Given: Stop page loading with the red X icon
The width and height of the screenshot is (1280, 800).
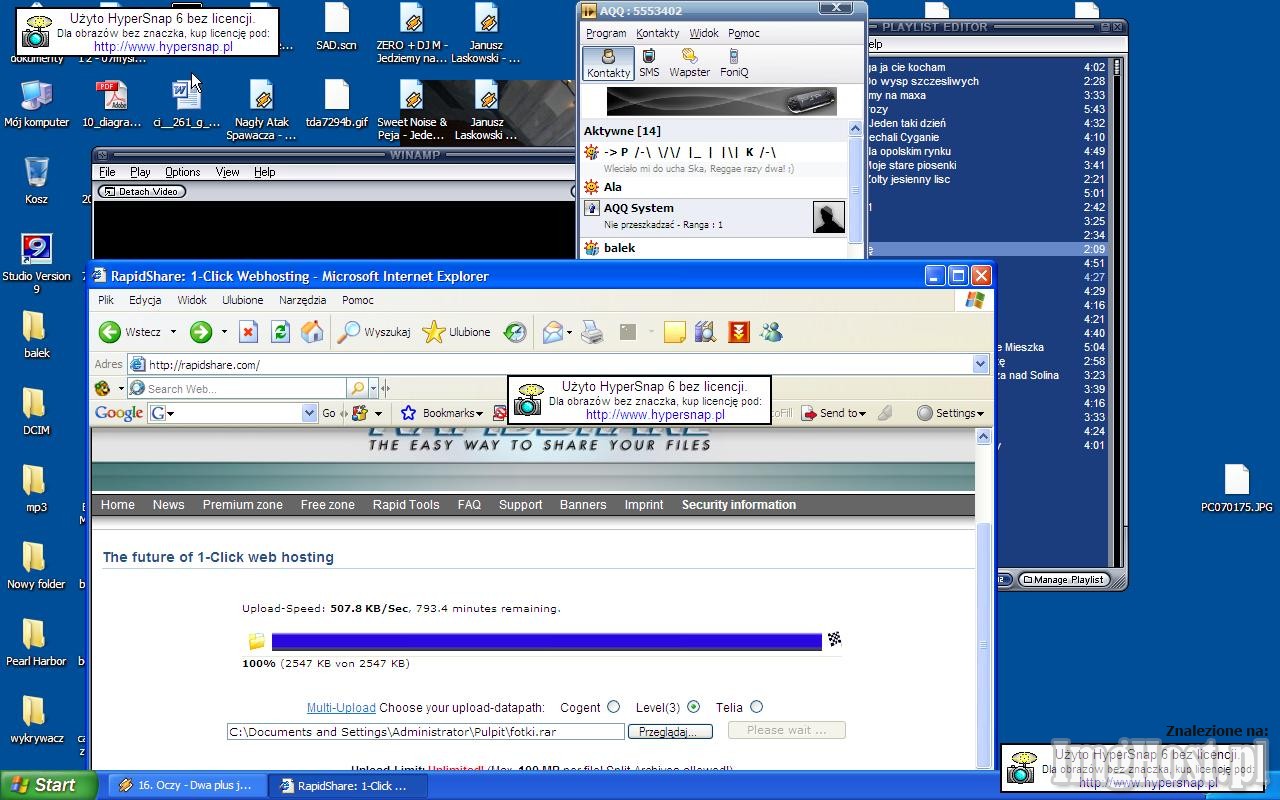Looking at the screenshot, I should (249, 332).
